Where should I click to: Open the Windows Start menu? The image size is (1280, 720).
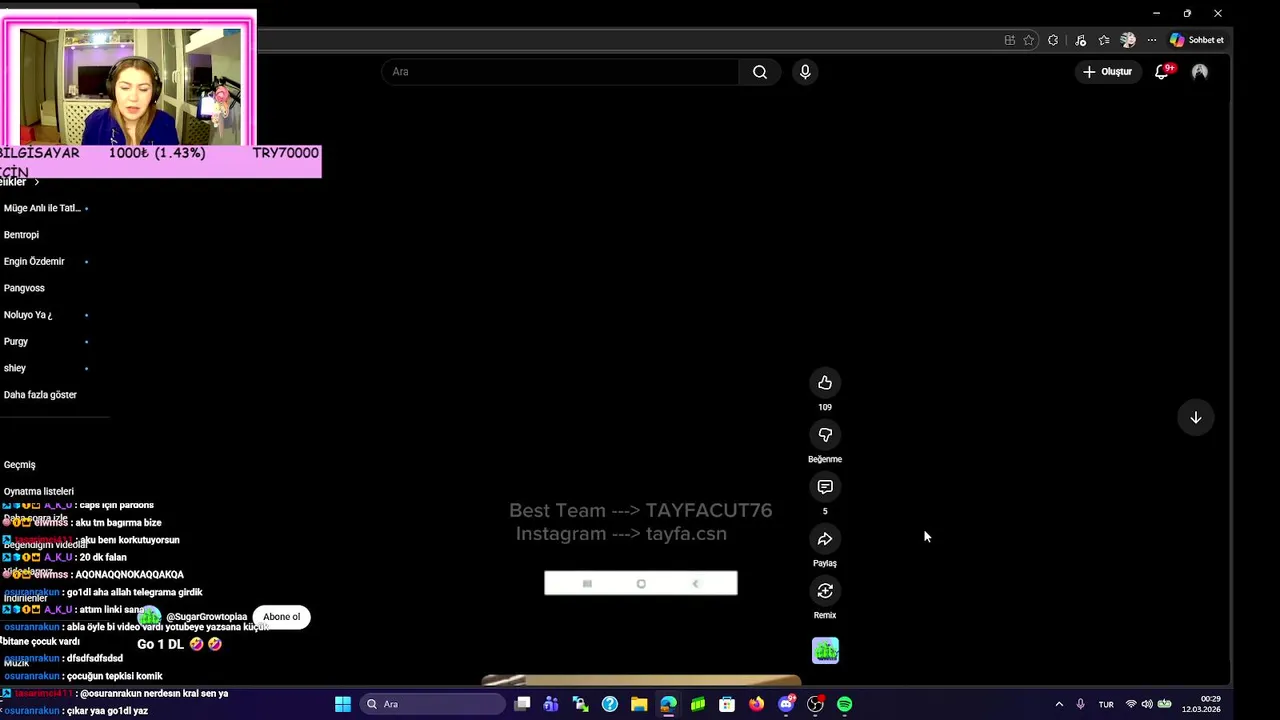[x=343, y=704]
